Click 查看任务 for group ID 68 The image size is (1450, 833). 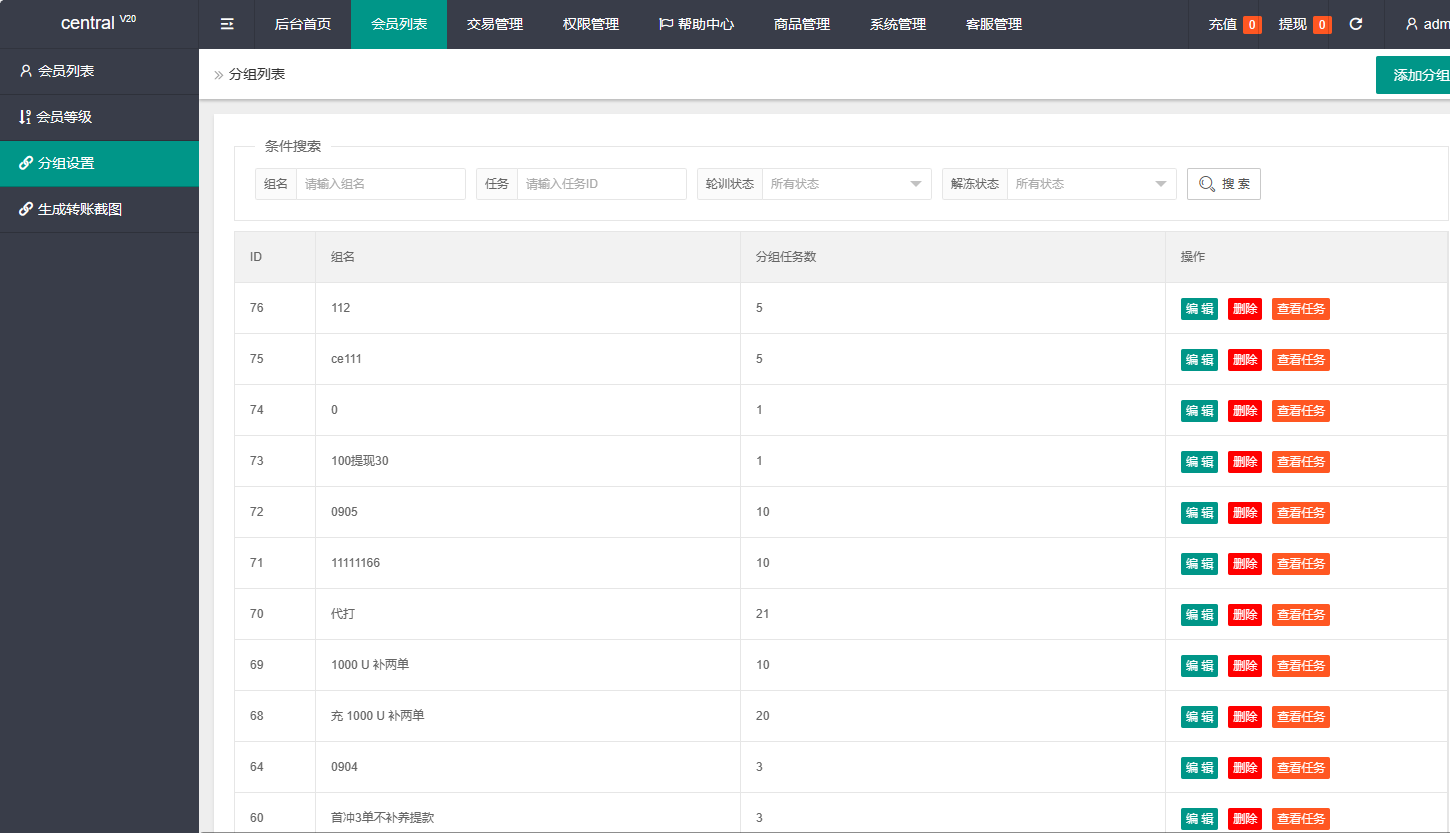pos(1301,717)
